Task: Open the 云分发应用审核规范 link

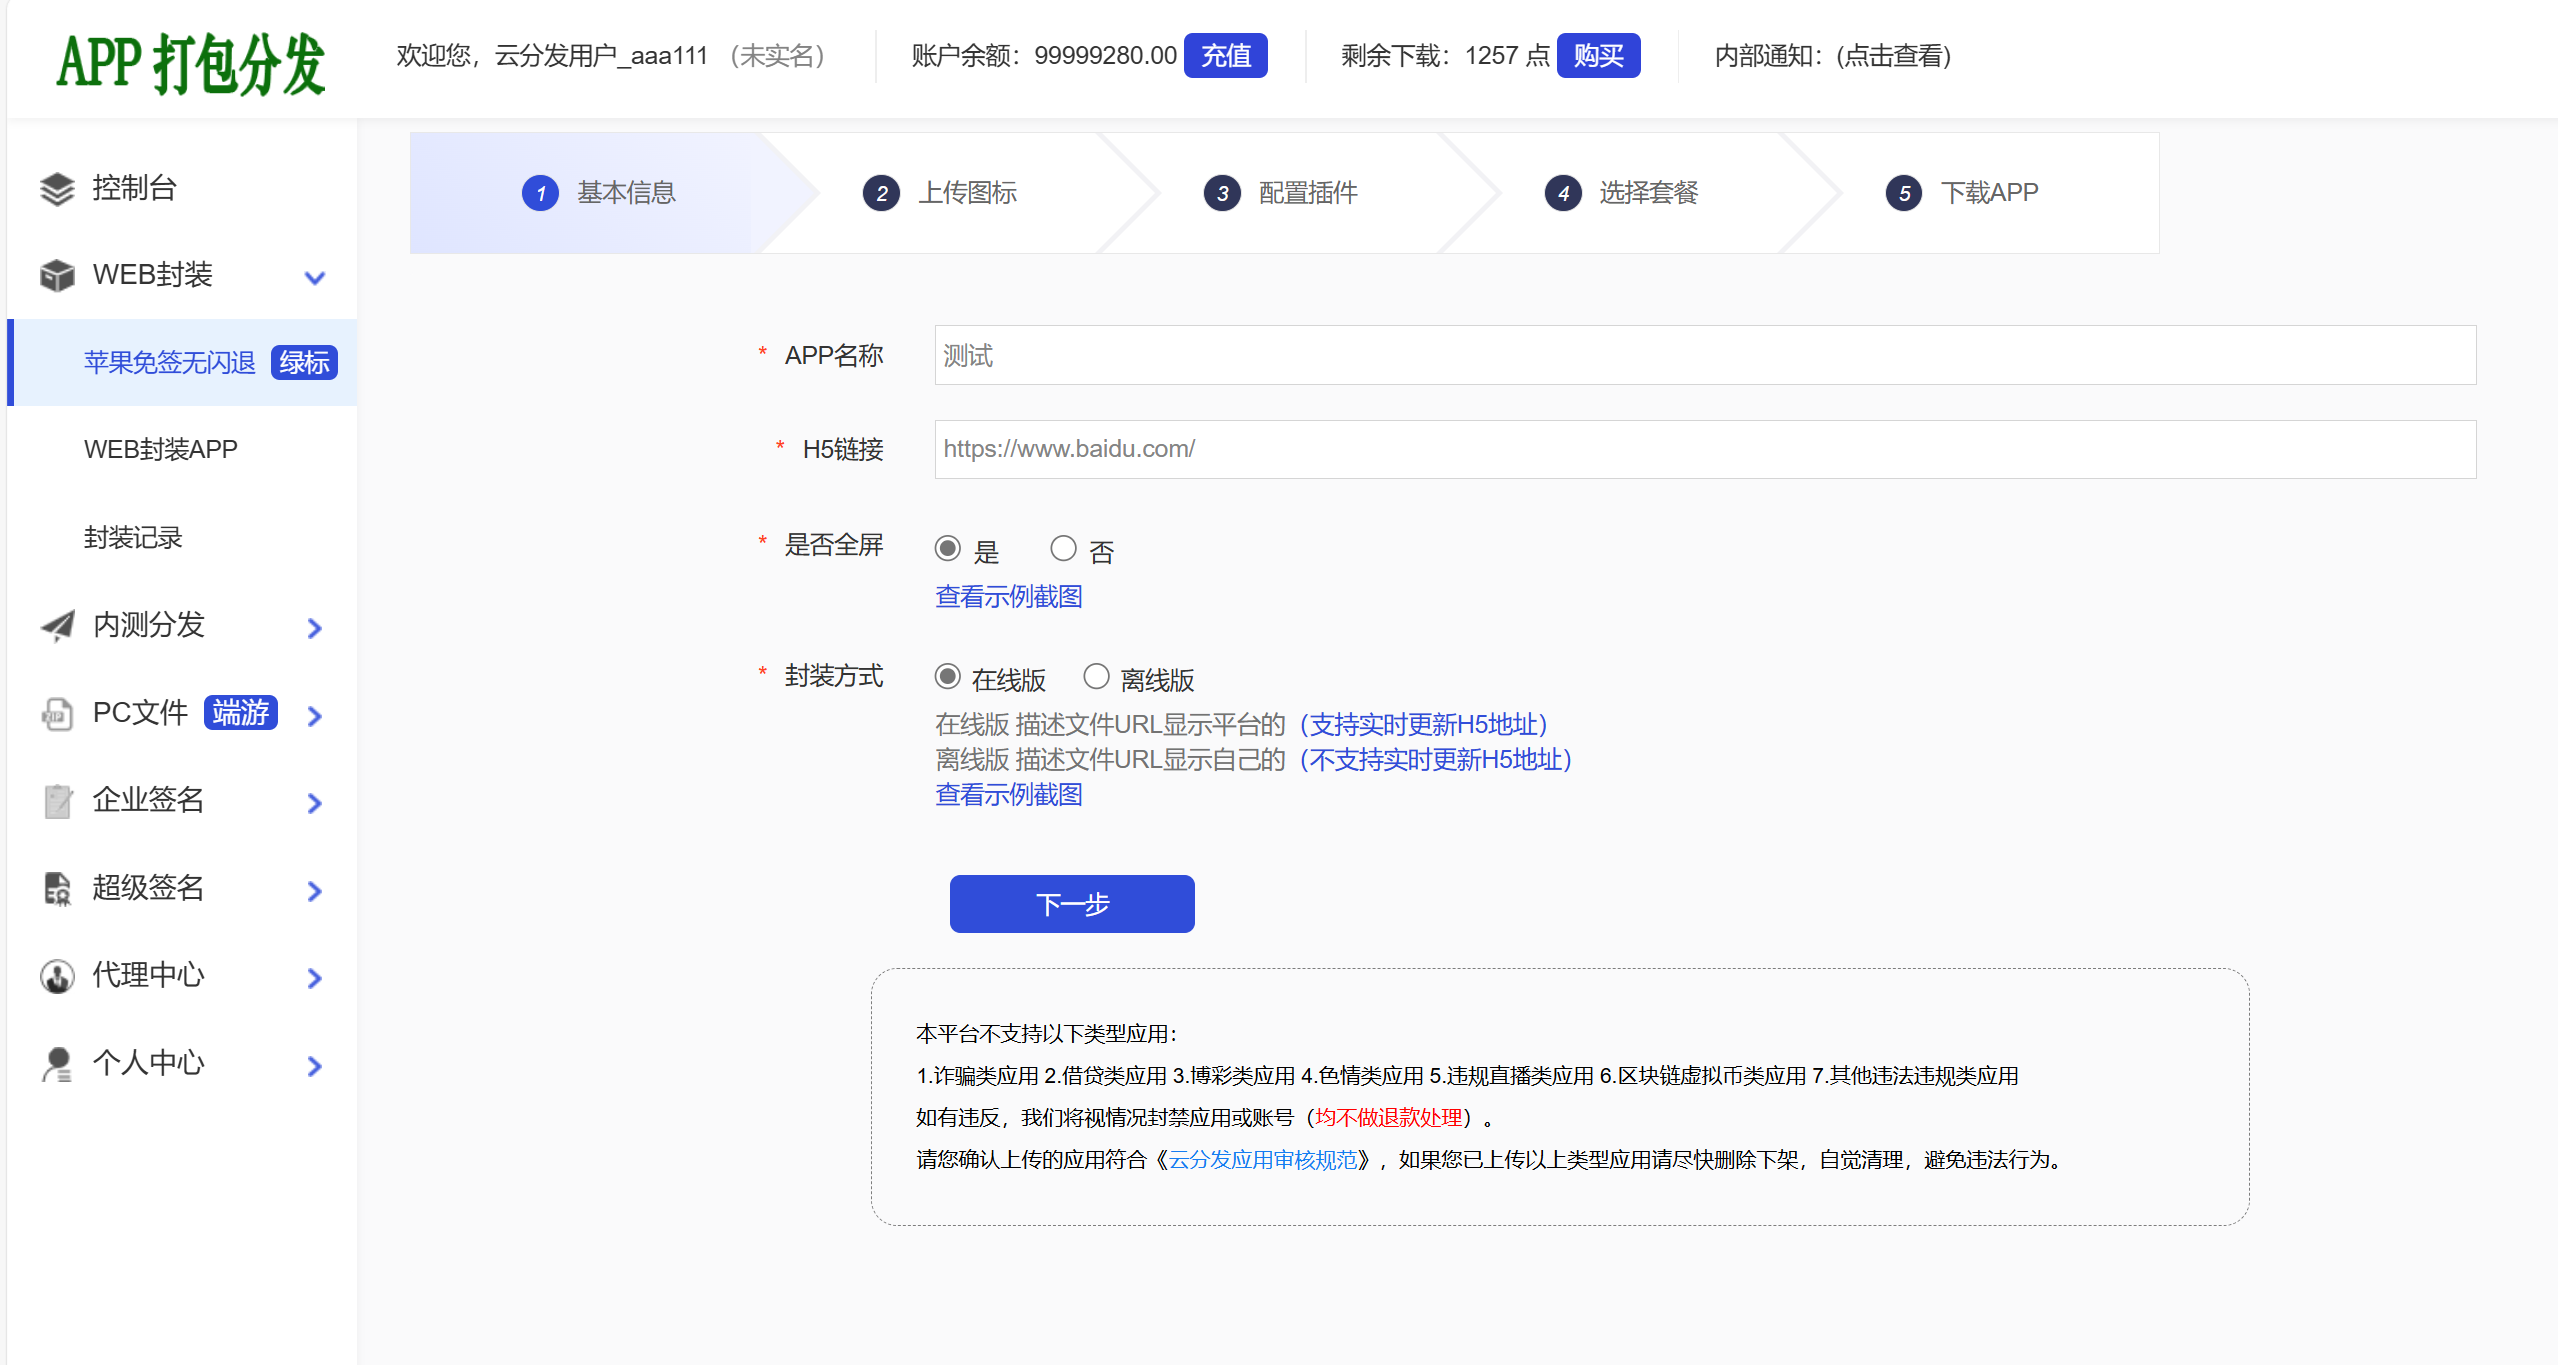Action: tap(1262, 1160)
